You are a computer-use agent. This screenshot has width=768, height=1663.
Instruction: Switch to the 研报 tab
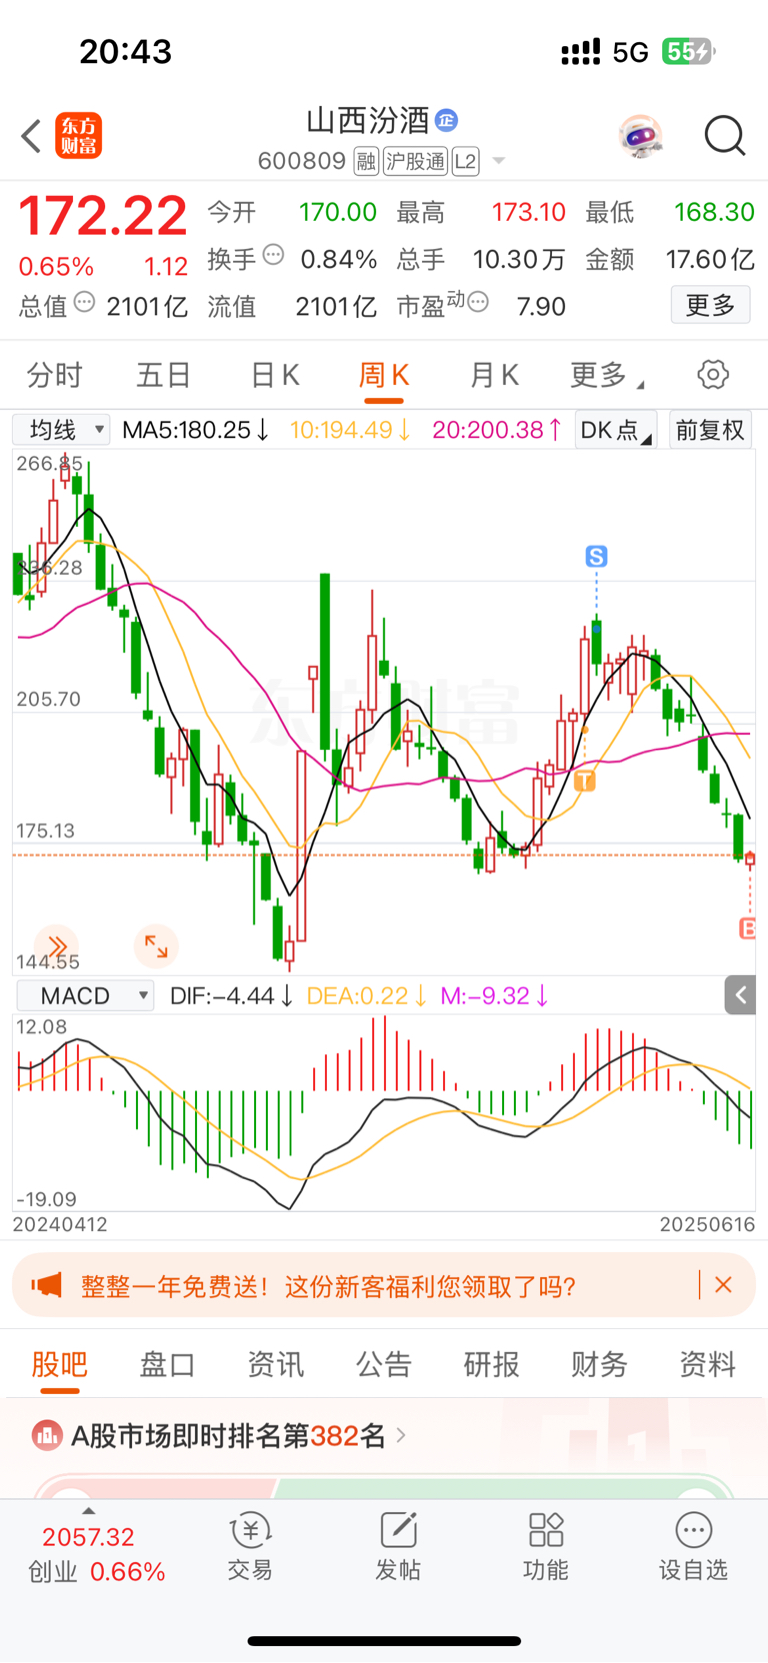click(x=491, y=1364)
